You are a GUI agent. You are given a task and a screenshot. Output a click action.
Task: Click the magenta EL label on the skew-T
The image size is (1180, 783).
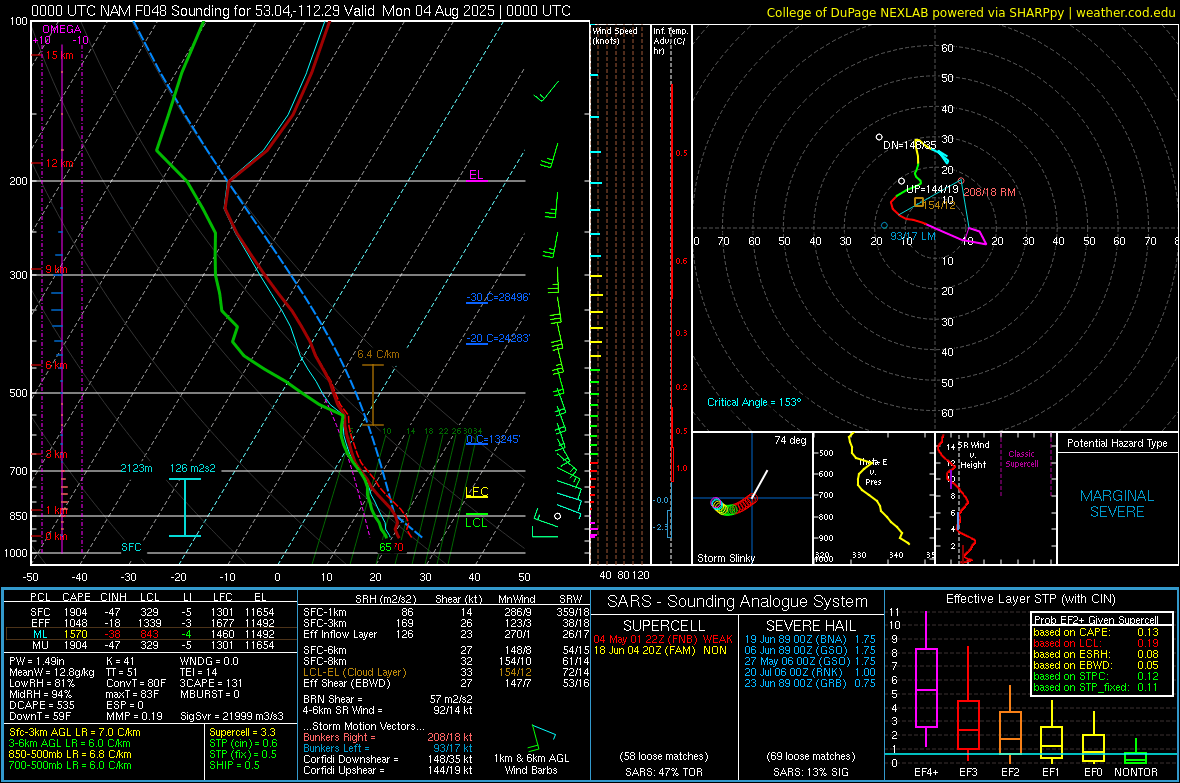476,175
